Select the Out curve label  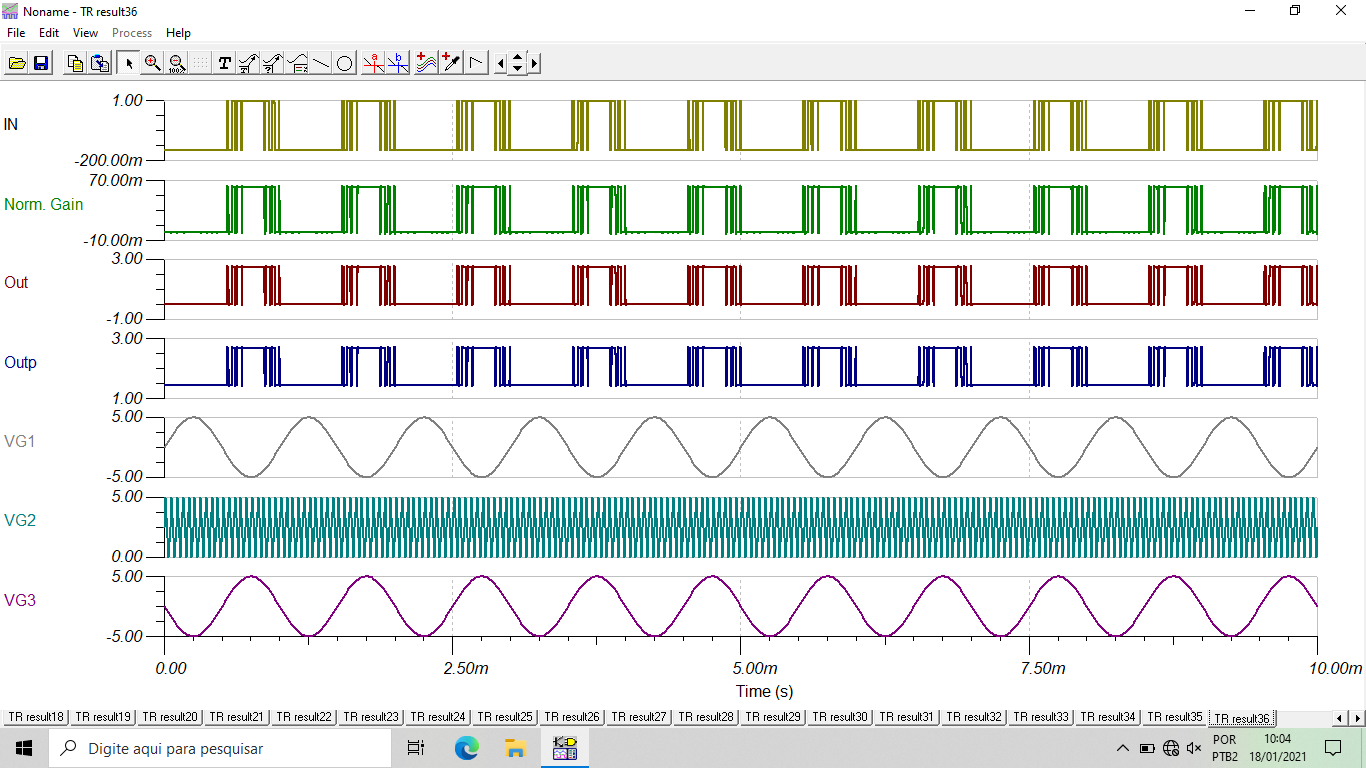(x=16, y=283)
